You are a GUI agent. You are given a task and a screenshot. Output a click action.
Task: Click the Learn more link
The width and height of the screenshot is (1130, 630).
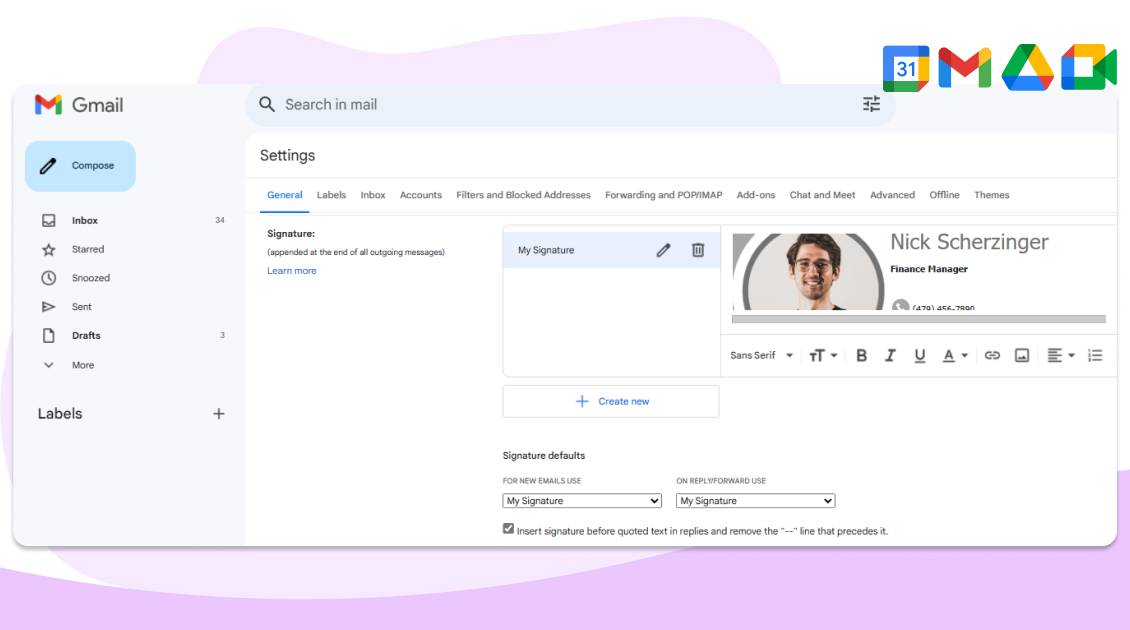coord(292,271)
